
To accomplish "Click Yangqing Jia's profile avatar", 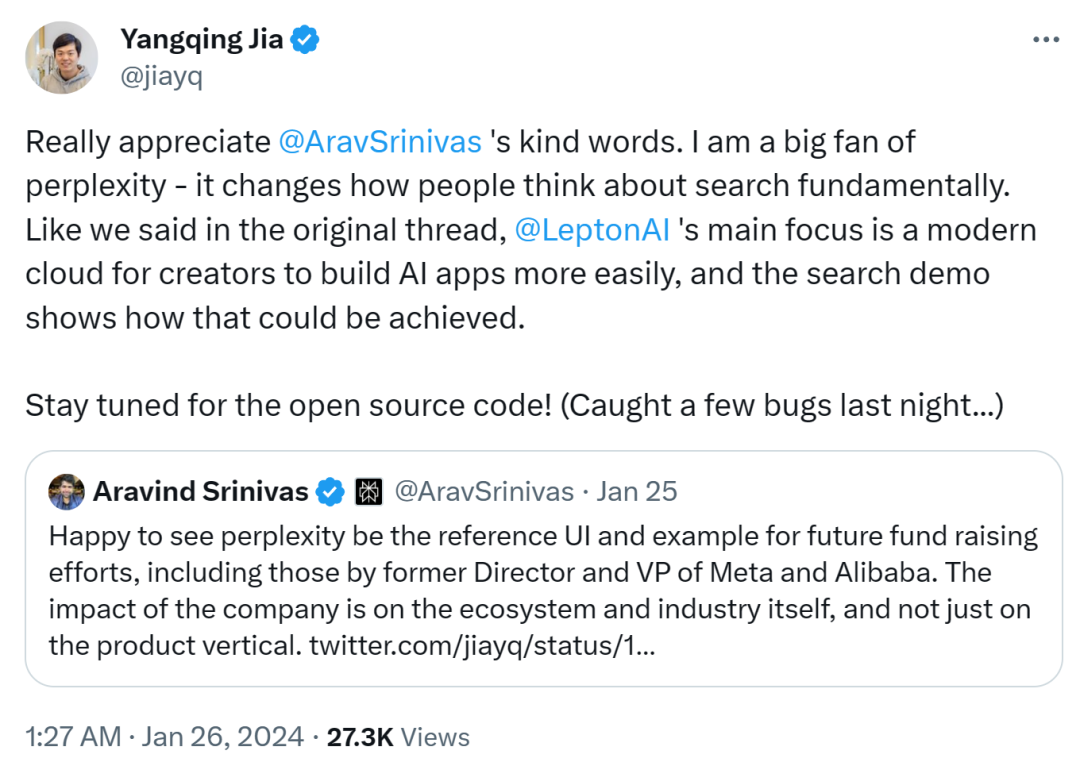I will pyautogui.click(x=62, y=58).
